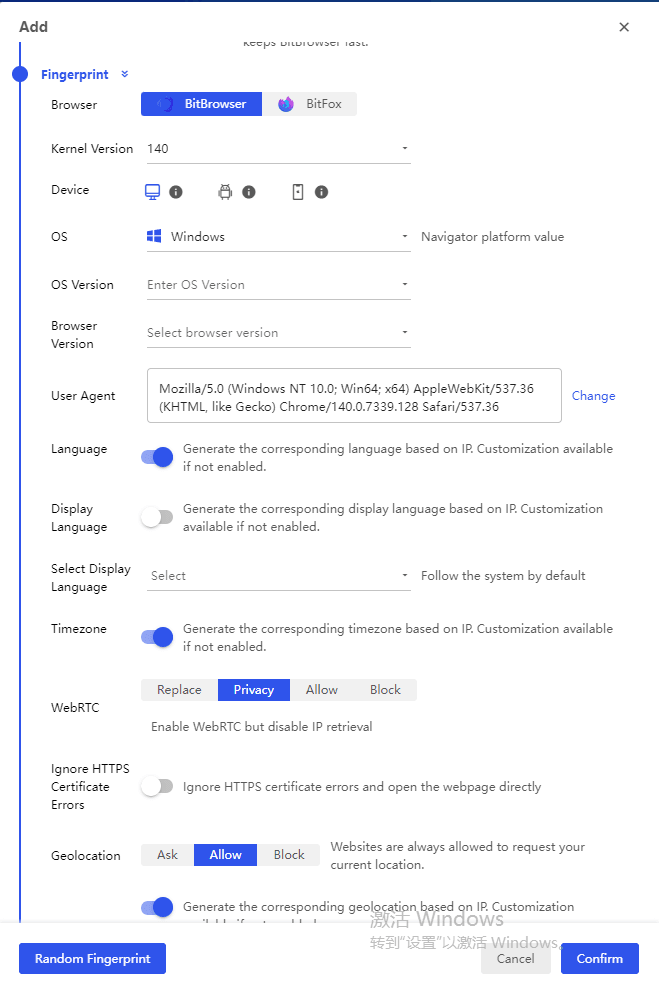Select the Android device icon

click(x=225, y=192)
